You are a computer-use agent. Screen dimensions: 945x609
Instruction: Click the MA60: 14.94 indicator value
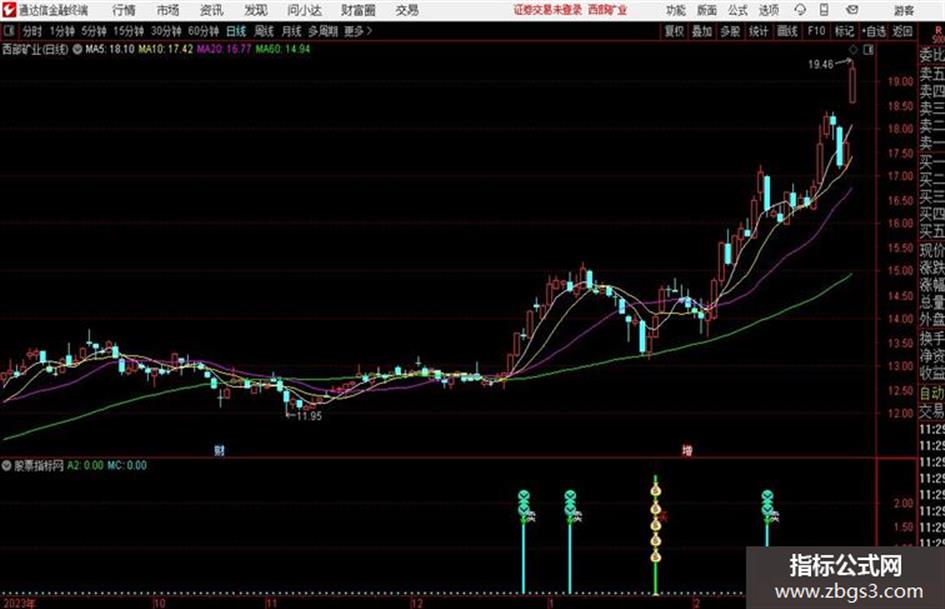point(283,49)
